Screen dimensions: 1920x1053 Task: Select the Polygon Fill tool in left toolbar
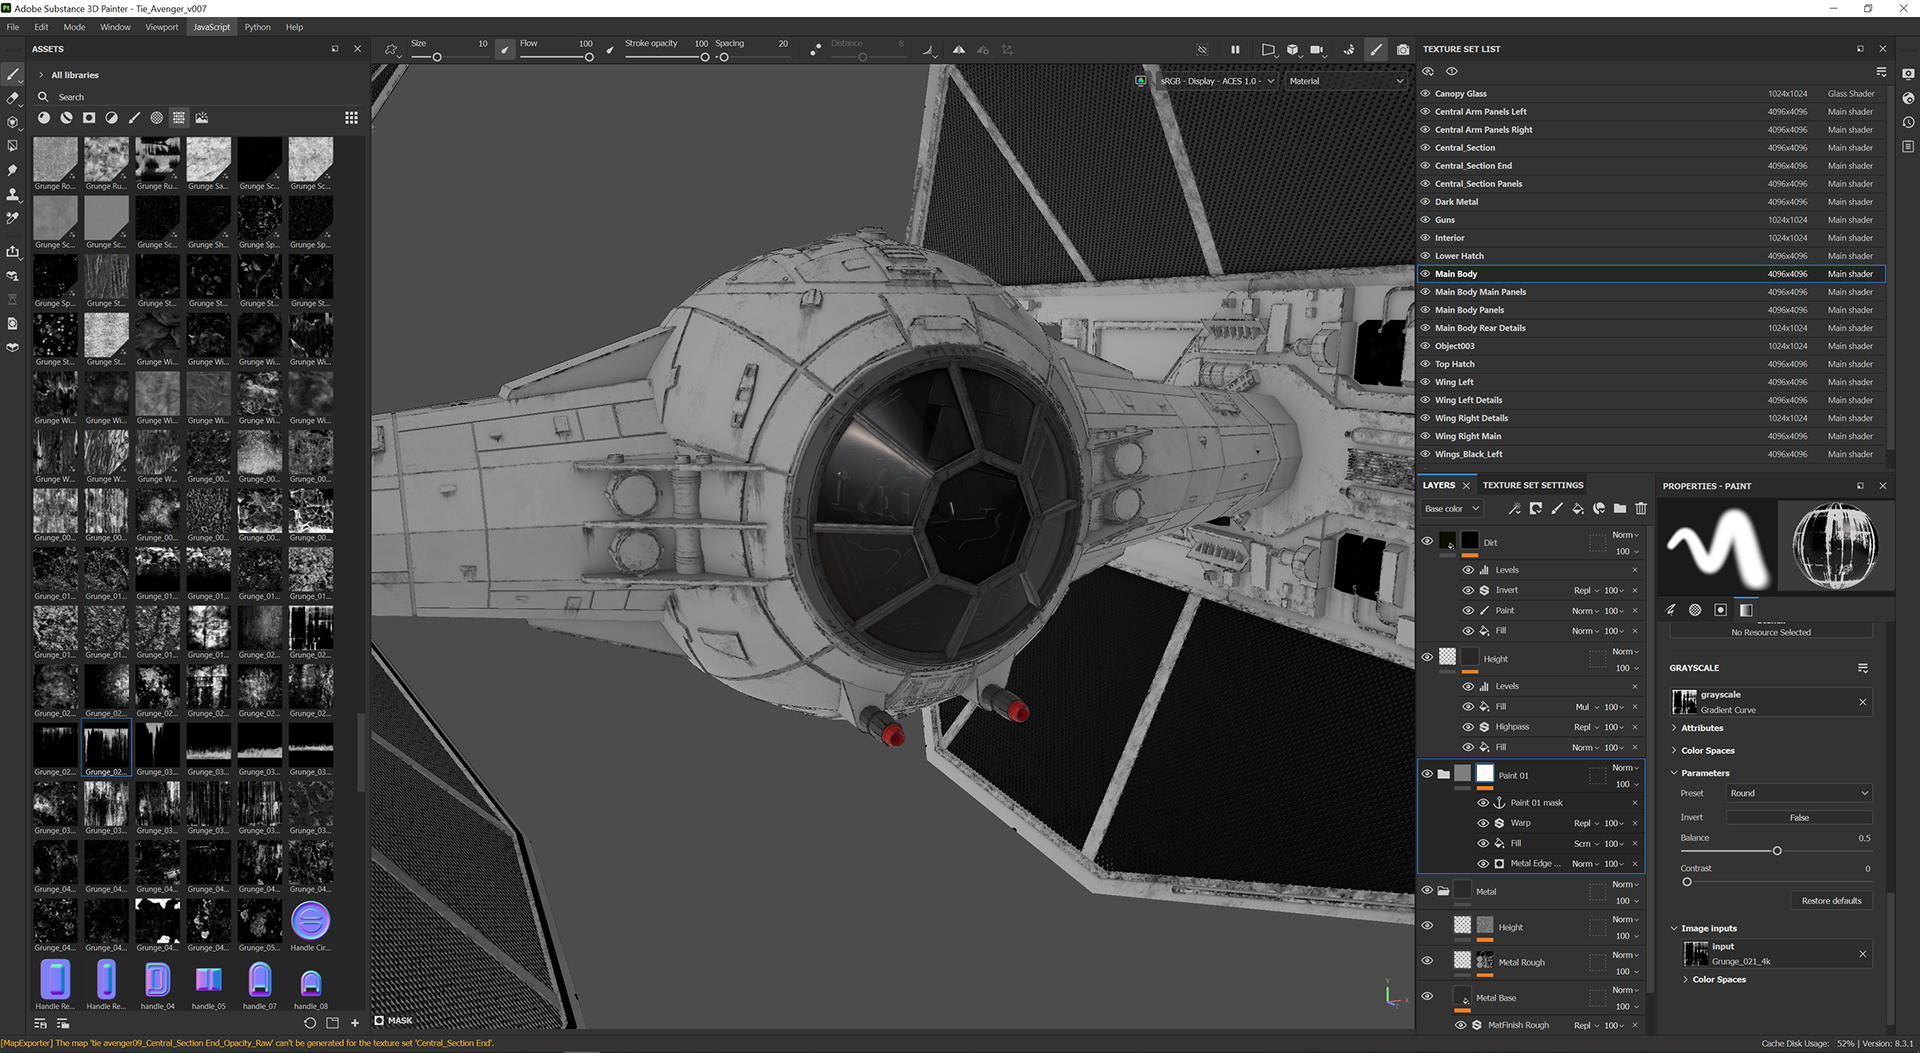[13, 146]
